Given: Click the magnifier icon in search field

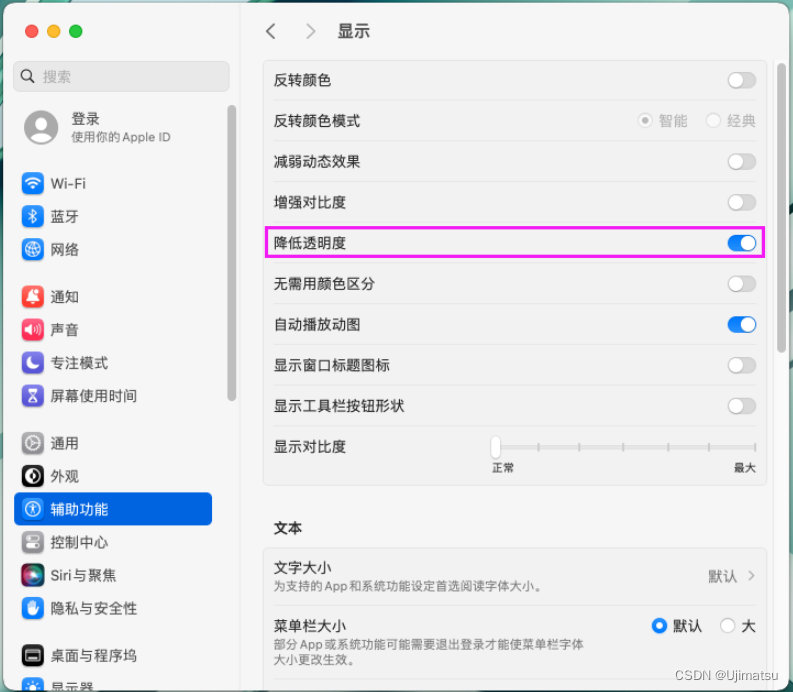Looking at the screenshot, I should point(27,76).
